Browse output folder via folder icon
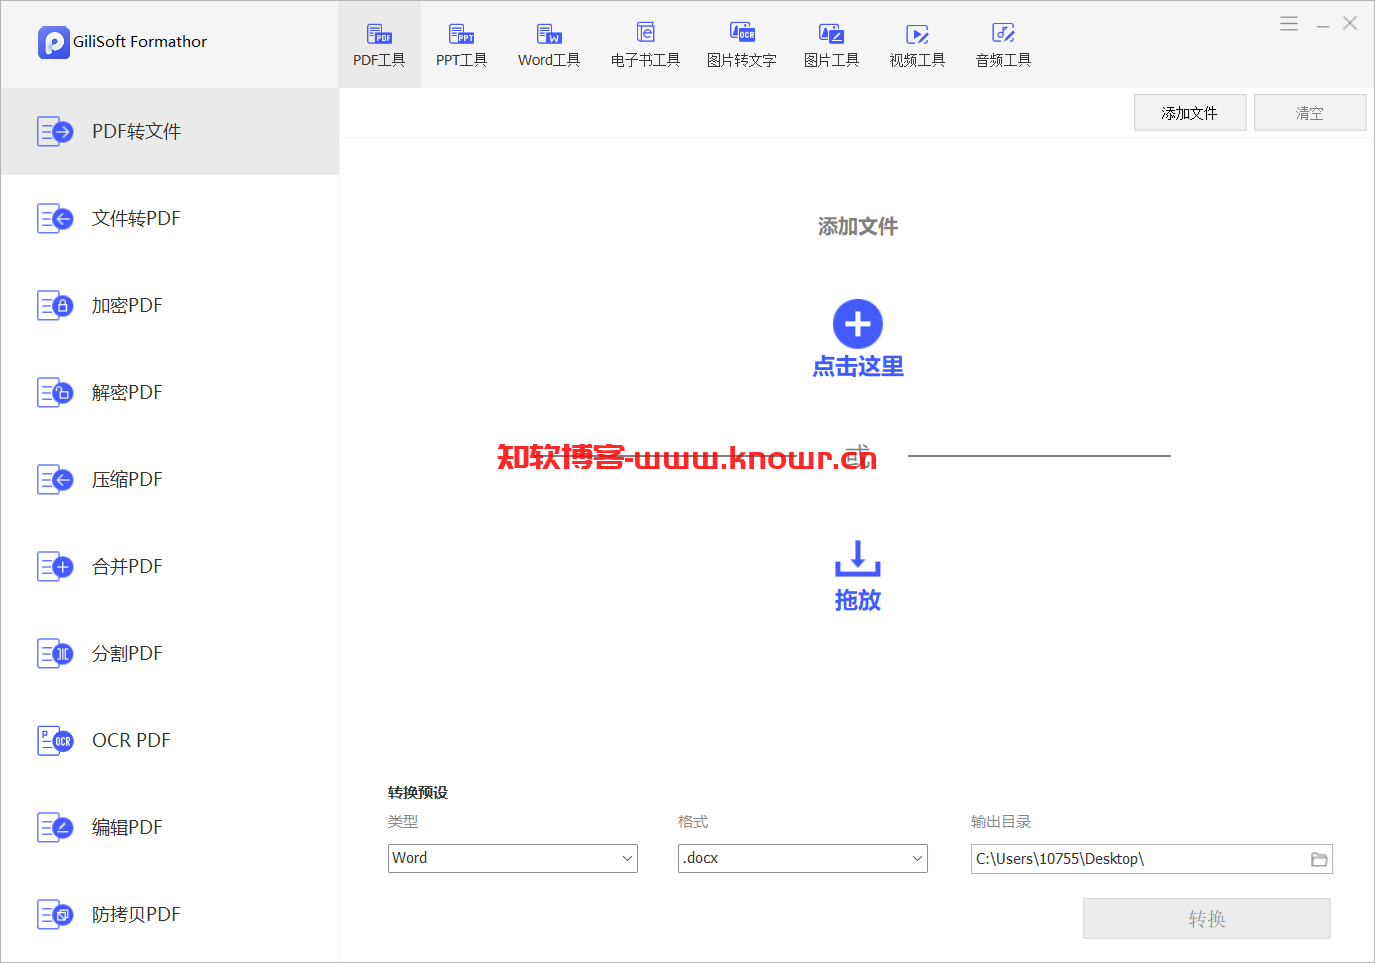Viewport: 1375px width, 963px height. point(1319,859)
